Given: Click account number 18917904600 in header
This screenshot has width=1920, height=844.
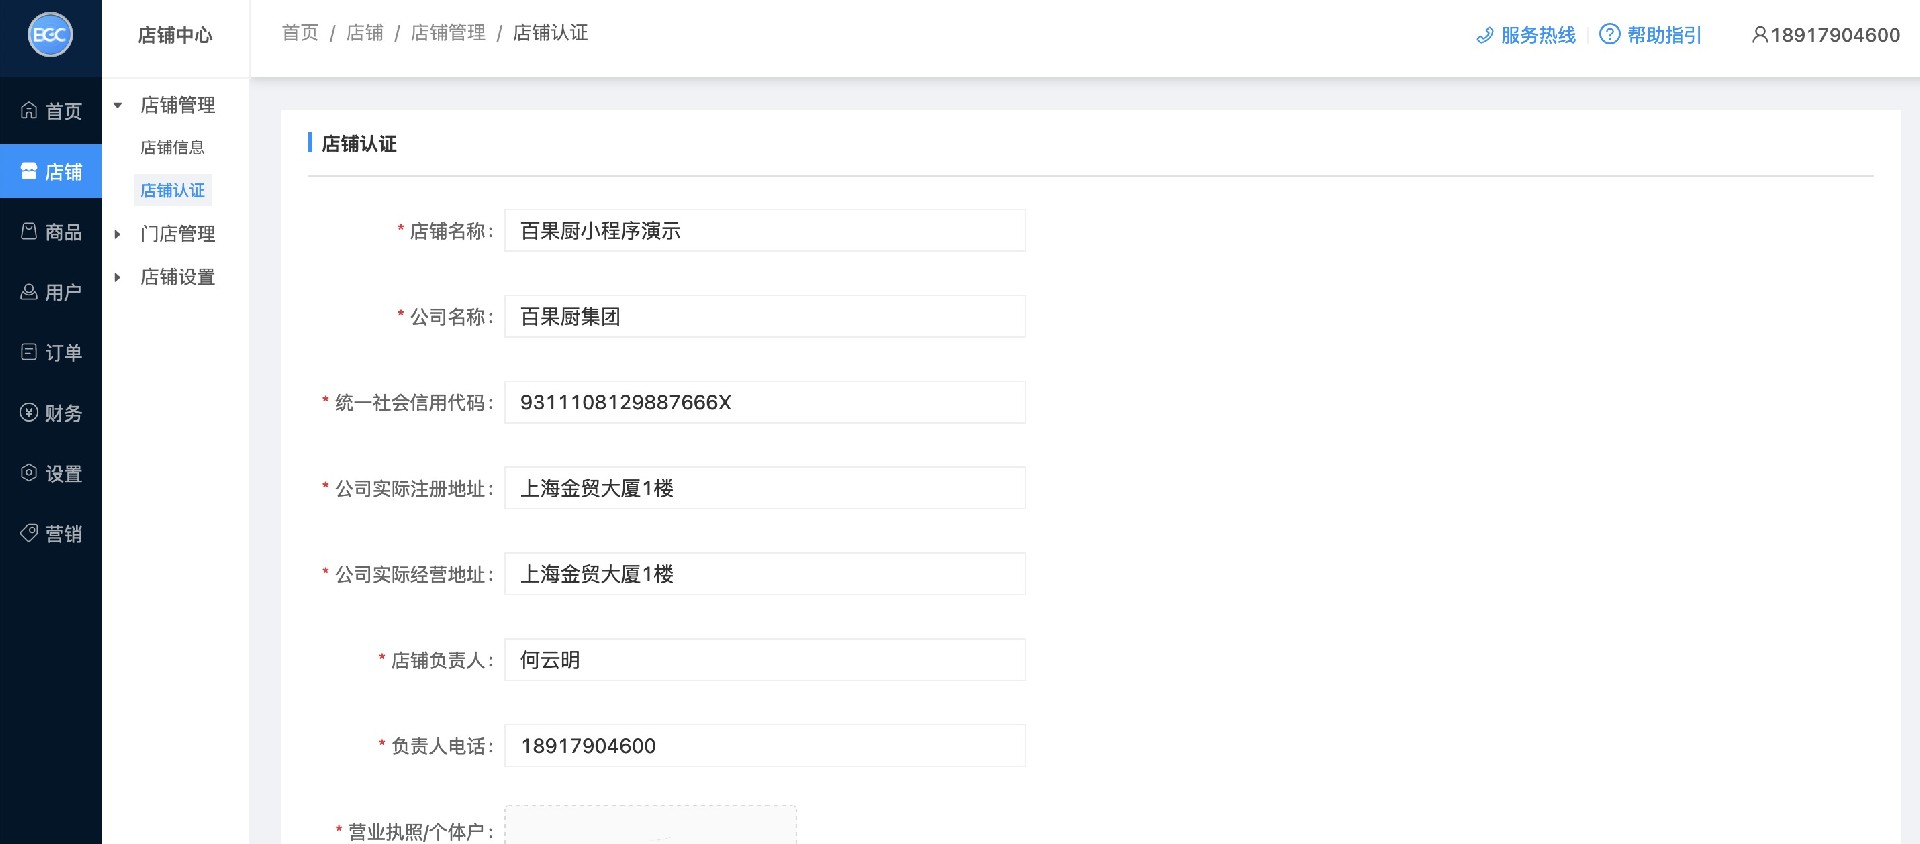Looking at the screenshot, I should click(x=1835, y=35).
